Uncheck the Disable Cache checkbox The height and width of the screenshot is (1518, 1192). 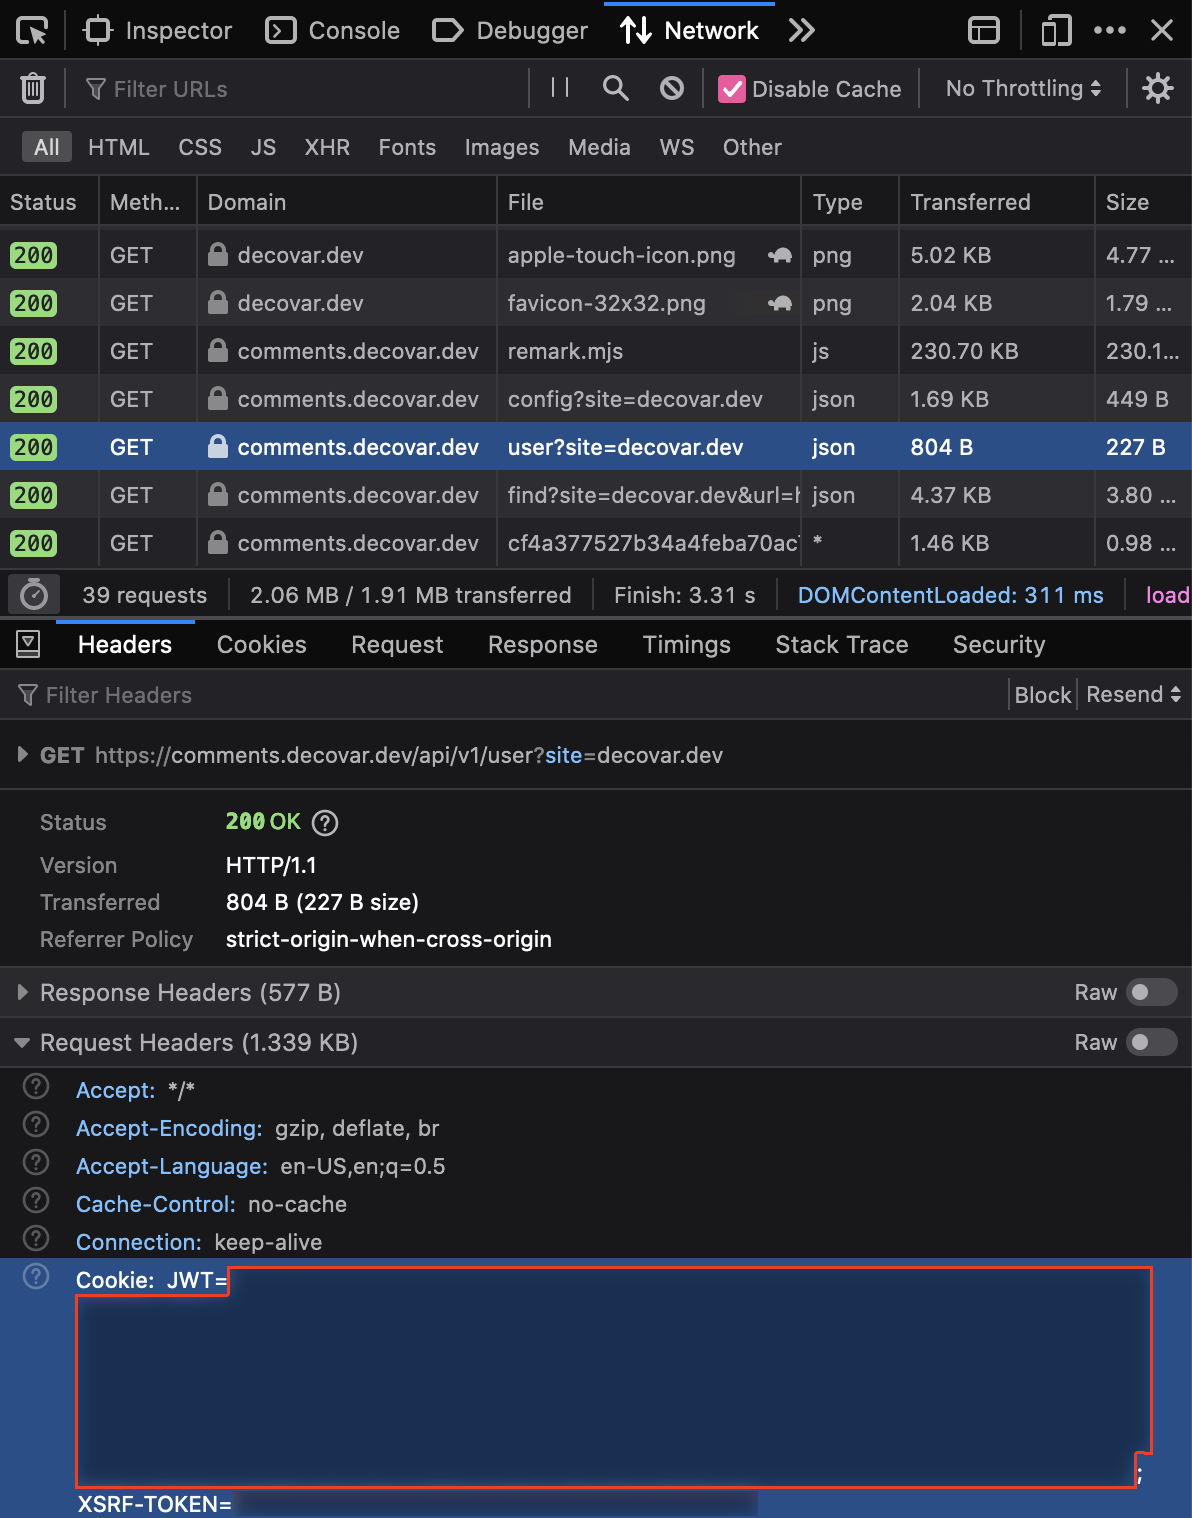click(732, 89)
